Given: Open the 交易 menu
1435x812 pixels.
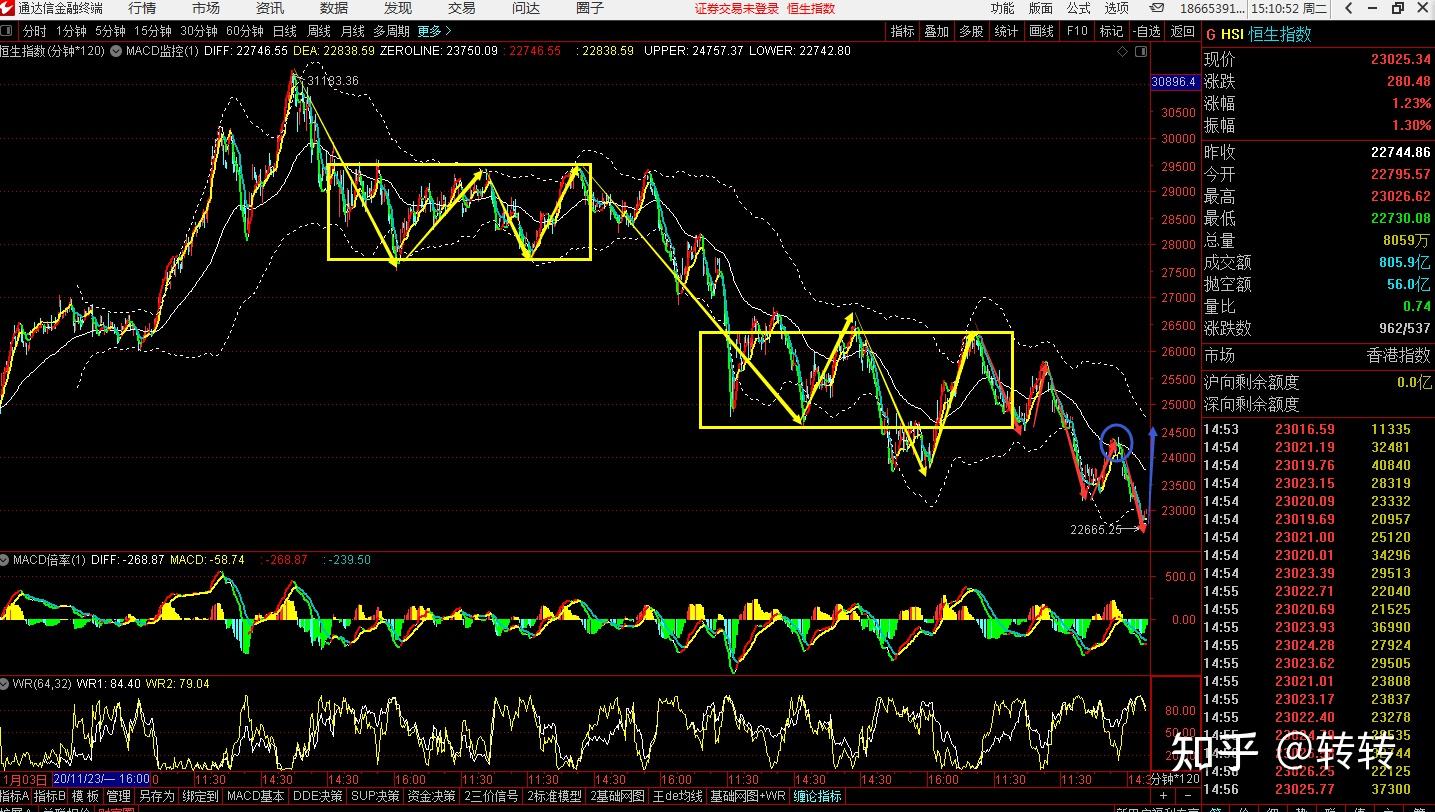Looking at the screenshot, I should click(x=462, y=8).
